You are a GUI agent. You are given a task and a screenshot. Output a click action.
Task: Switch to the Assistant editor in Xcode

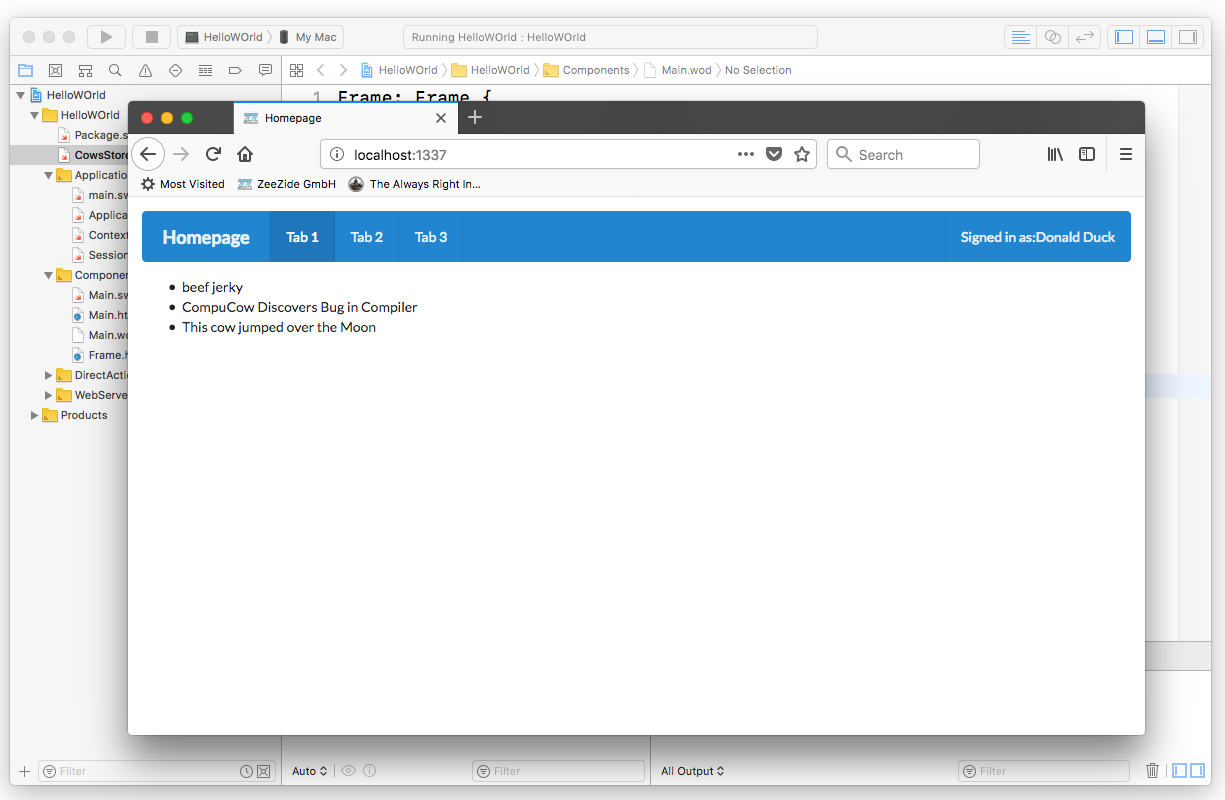click(x=1052, y=37)
